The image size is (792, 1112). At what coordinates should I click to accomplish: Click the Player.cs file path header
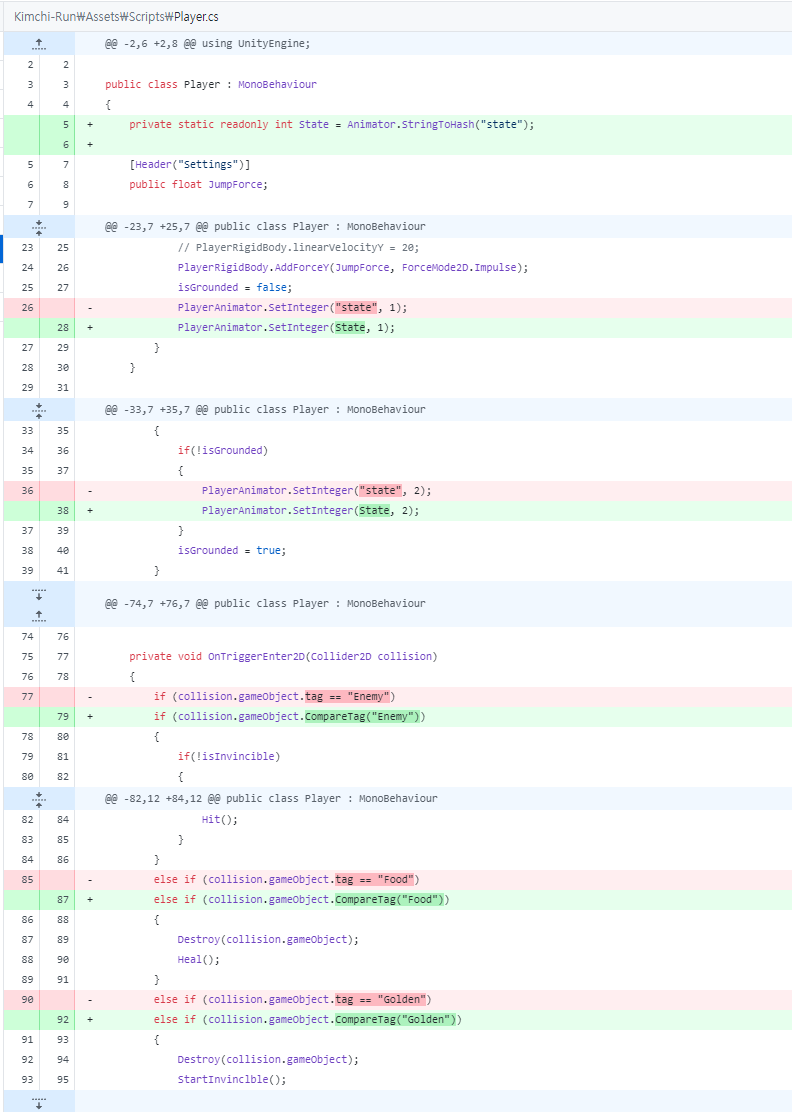[x=116, y=16]
